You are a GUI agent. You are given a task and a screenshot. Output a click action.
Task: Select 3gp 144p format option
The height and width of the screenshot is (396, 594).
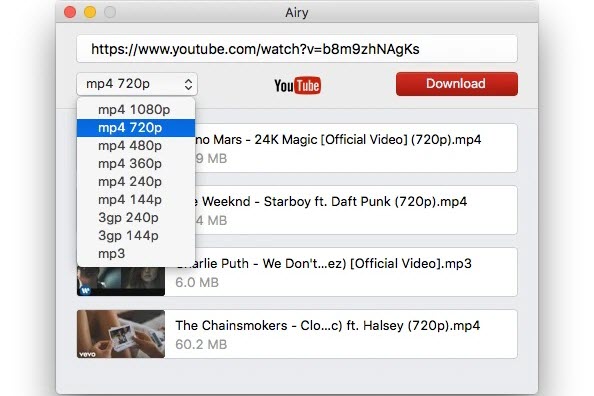pyautogui.click(x=136, y=236)
